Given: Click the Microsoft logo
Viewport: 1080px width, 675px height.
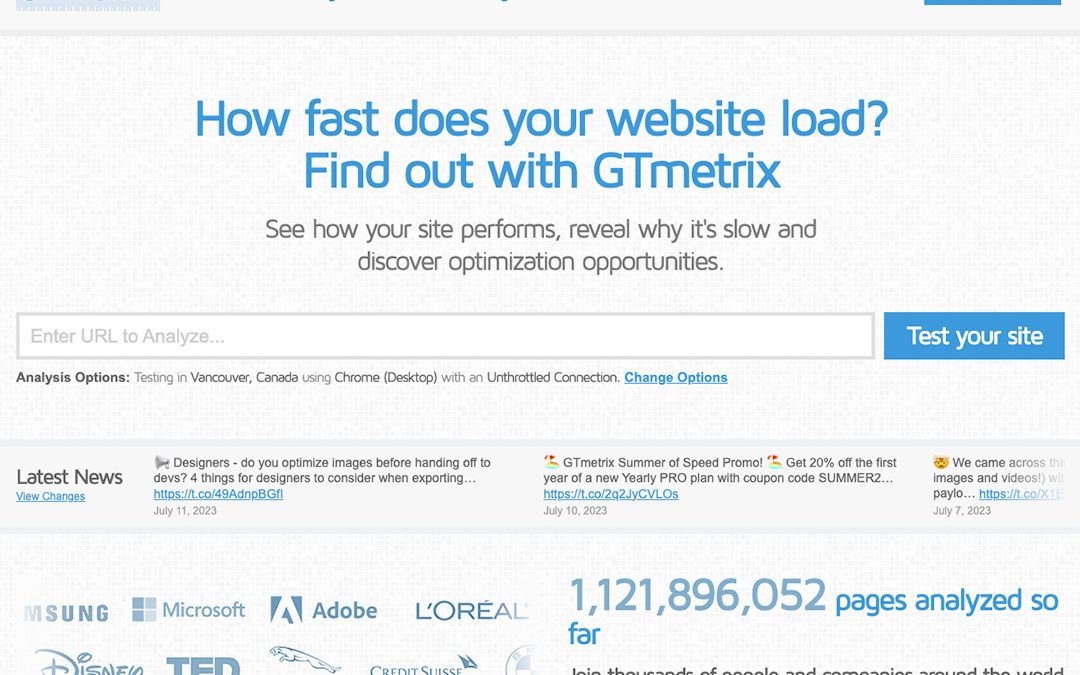Looking at the screenshot, I should pos(188,610).
